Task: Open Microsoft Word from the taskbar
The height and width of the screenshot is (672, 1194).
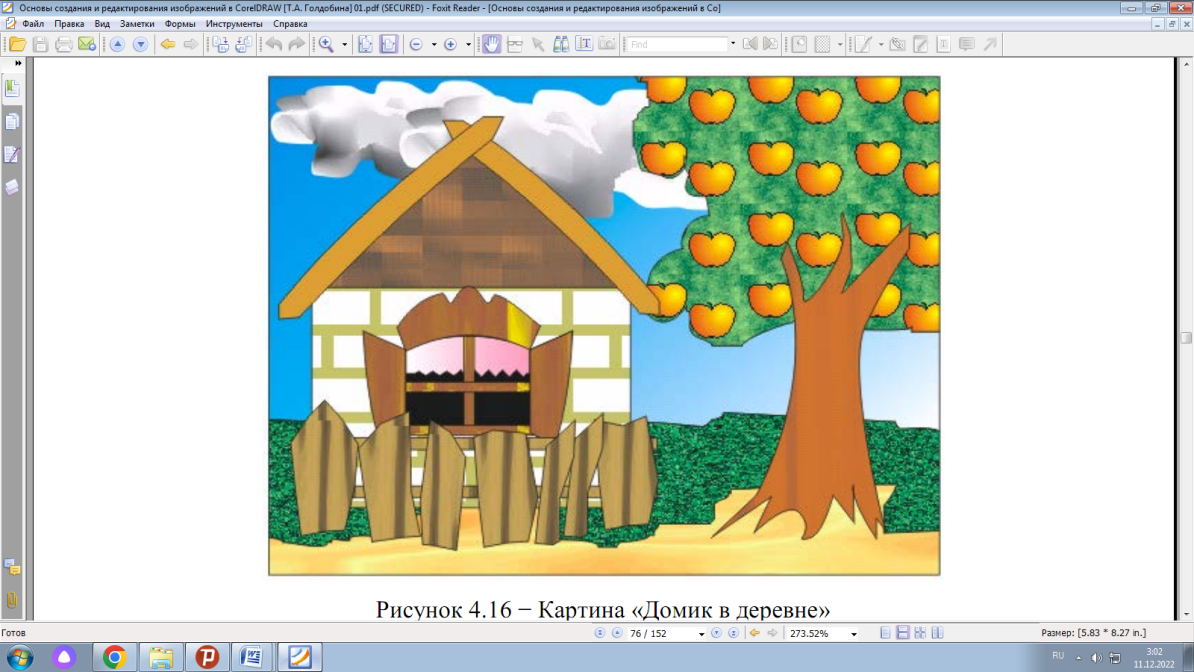Action: tap(252, 657)
